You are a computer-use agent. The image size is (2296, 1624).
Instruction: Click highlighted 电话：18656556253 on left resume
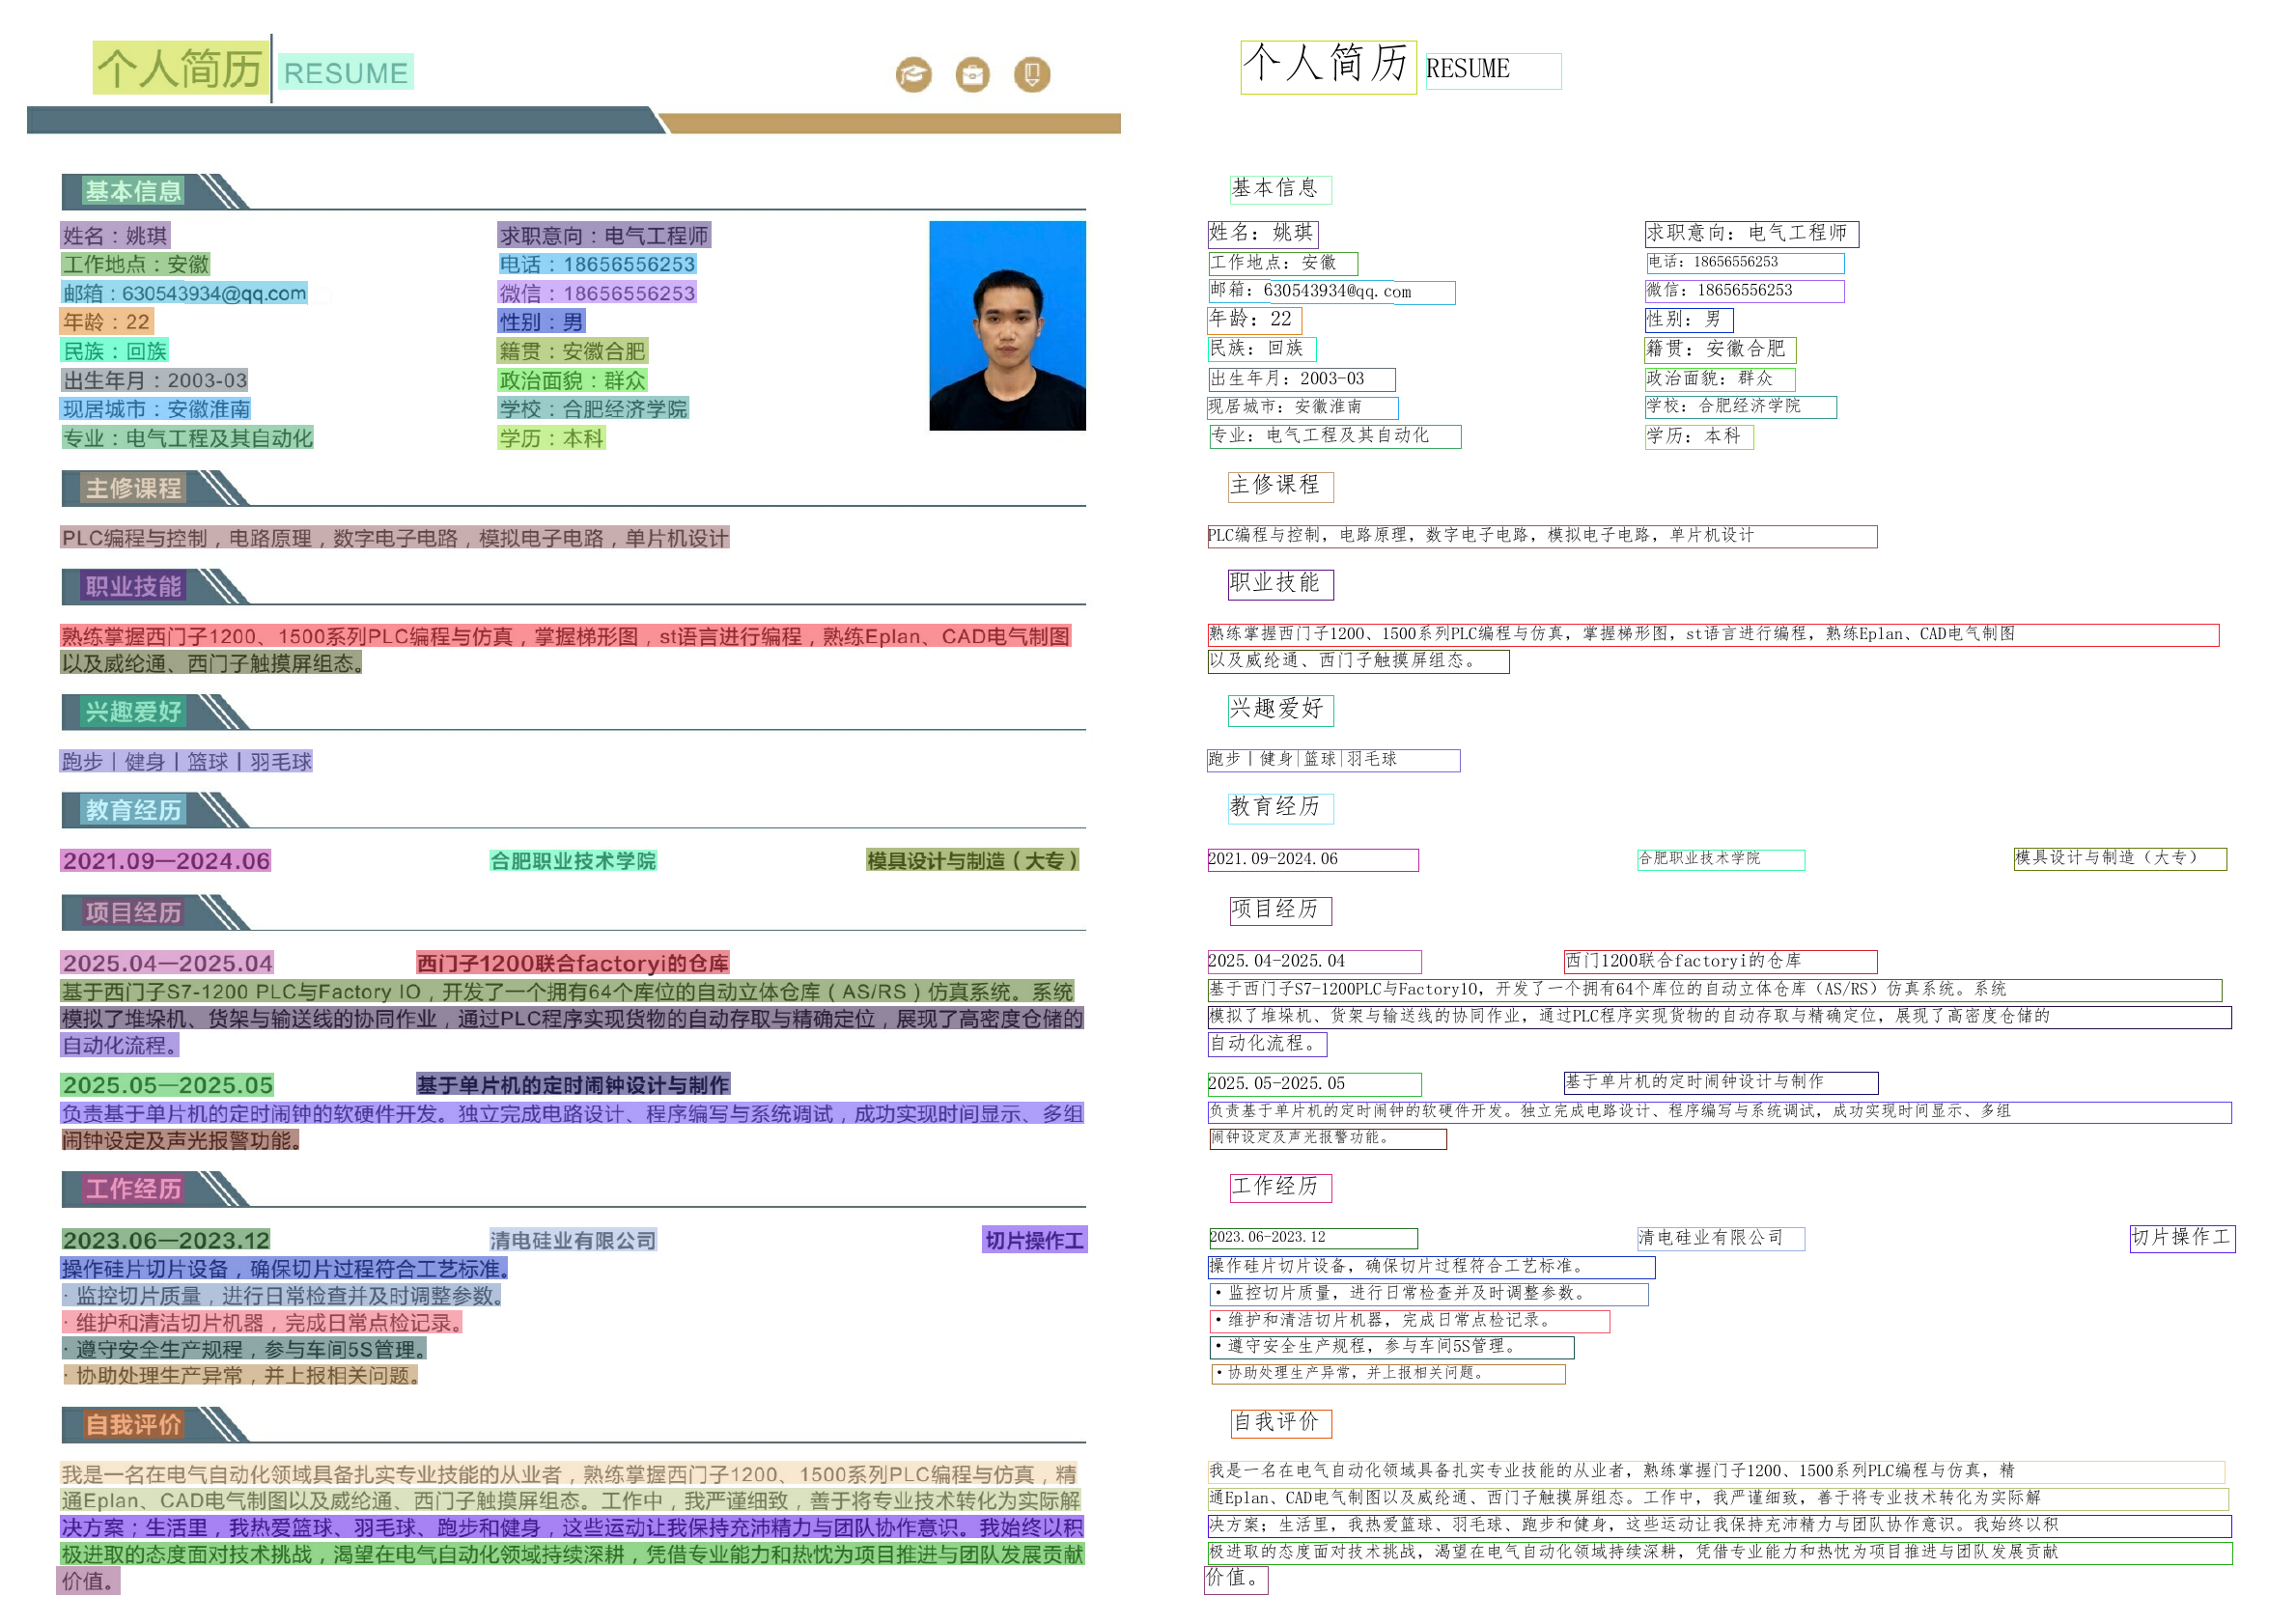pos(597,264)
